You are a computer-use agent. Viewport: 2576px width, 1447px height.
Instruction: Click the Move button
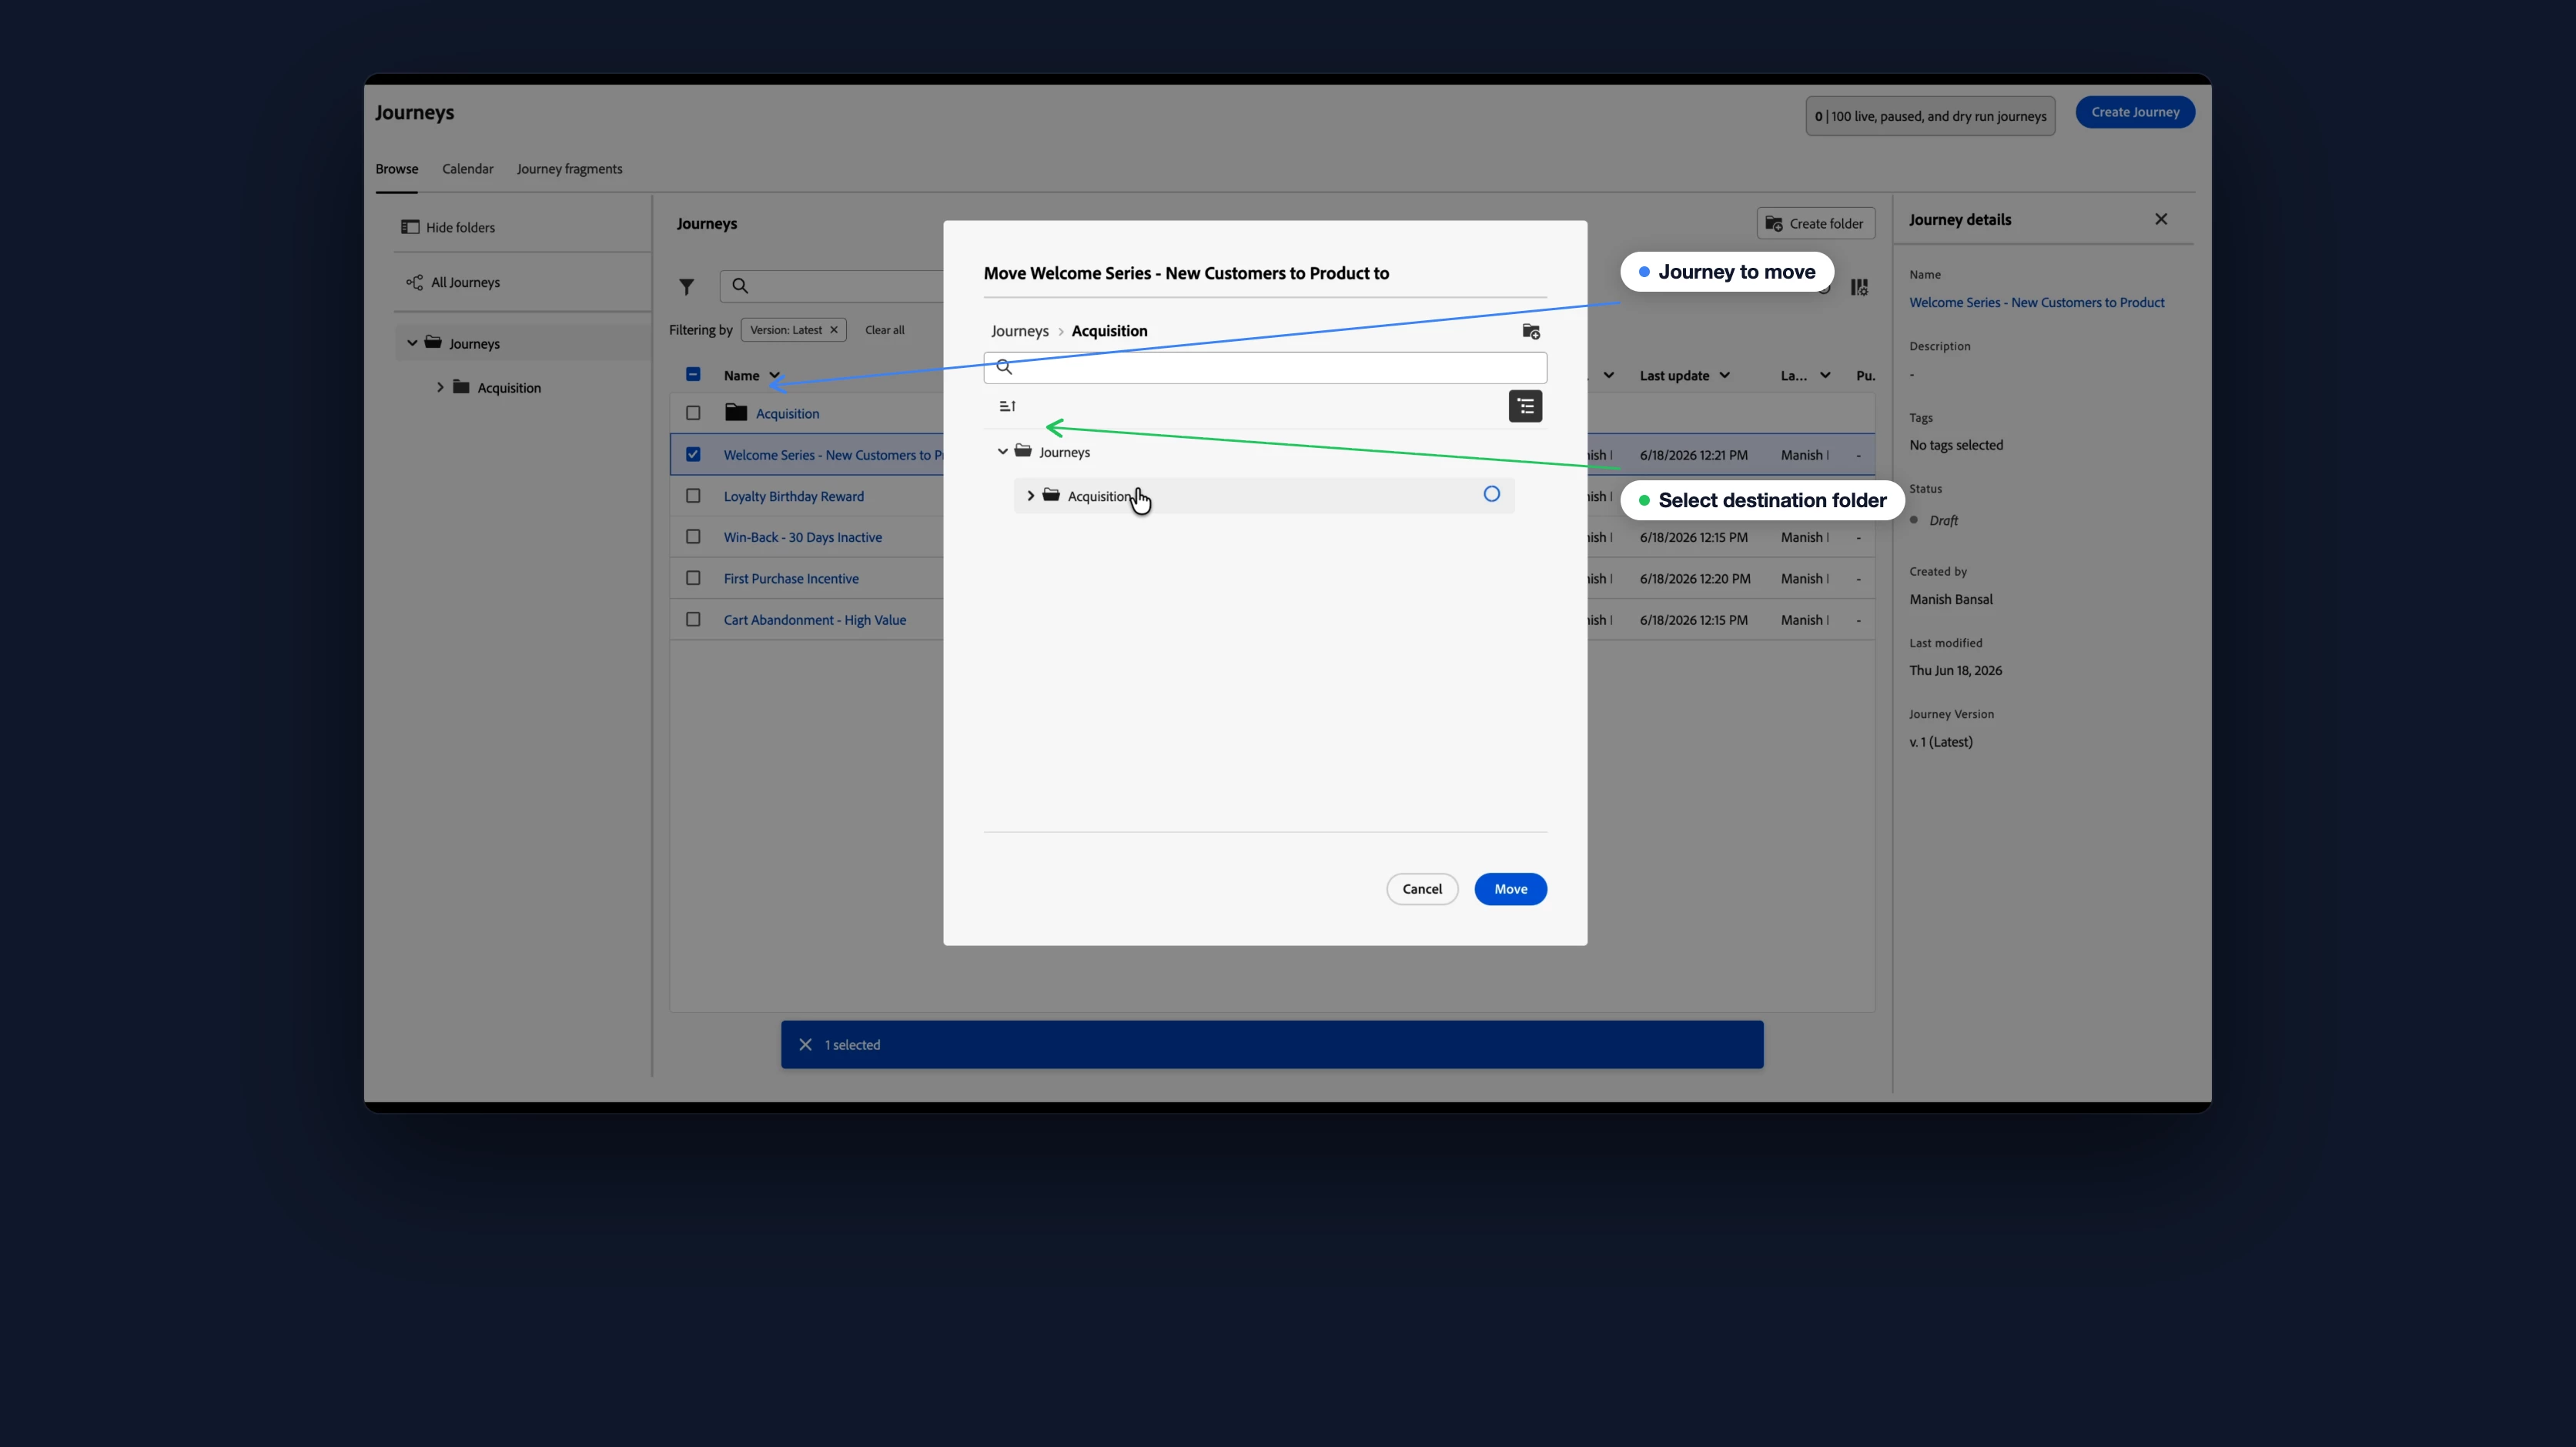pyautogui.click(x=1510, y=889)
